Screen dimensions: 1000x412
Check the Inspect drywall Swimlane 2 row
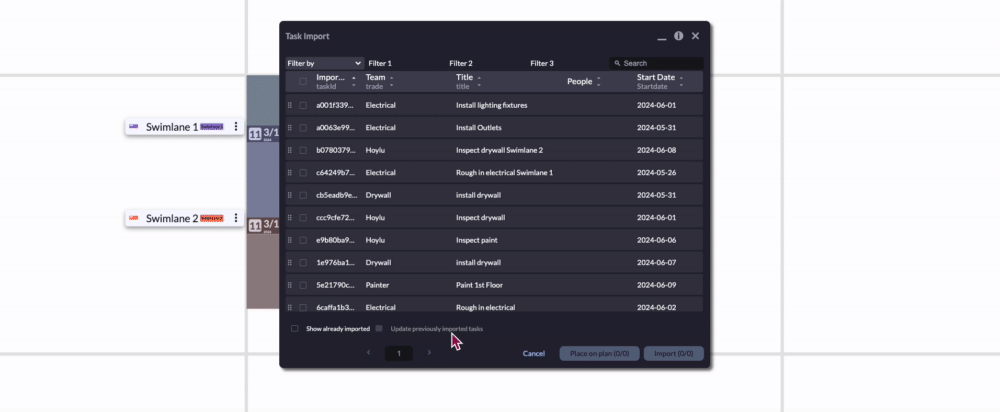pos(303,150)
